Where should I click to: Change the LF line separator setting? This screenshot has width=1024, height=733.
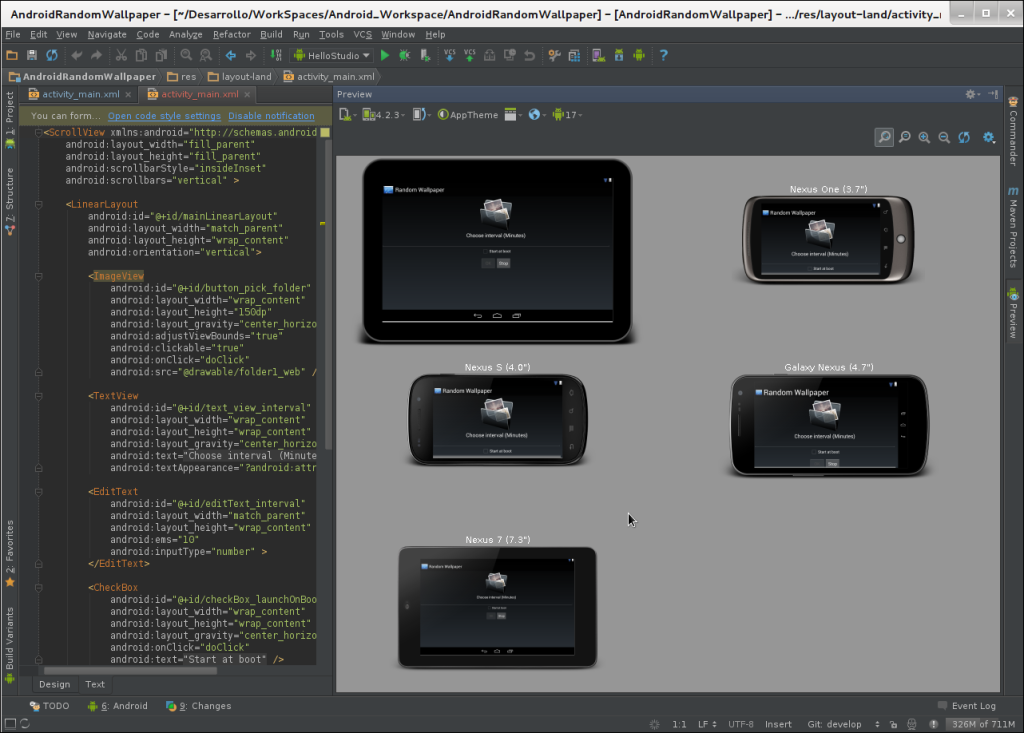[x=707, y=724]
